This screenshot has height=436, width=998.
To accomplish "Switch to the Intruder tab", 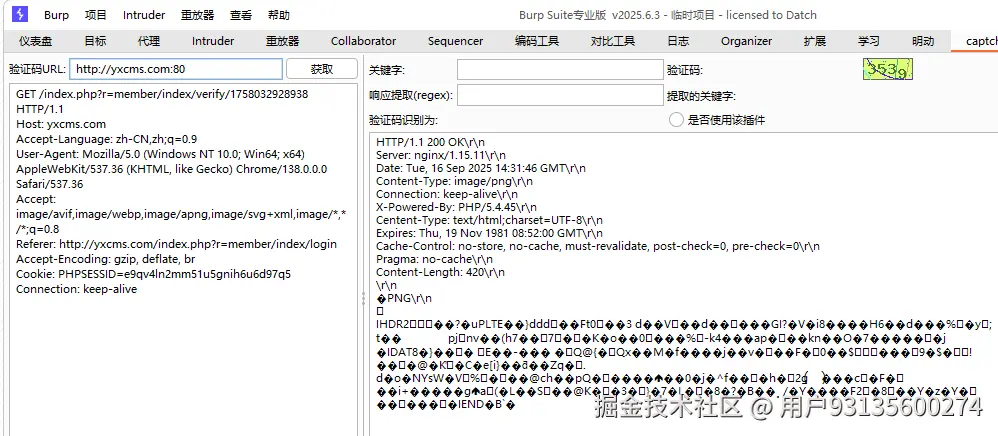I will (213, 41).
